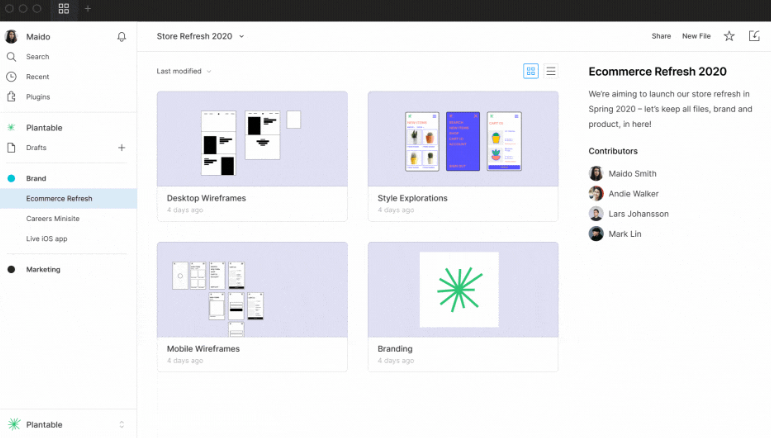Click the Lars Johansson name
771x438 pixels.
coord(638,214)
